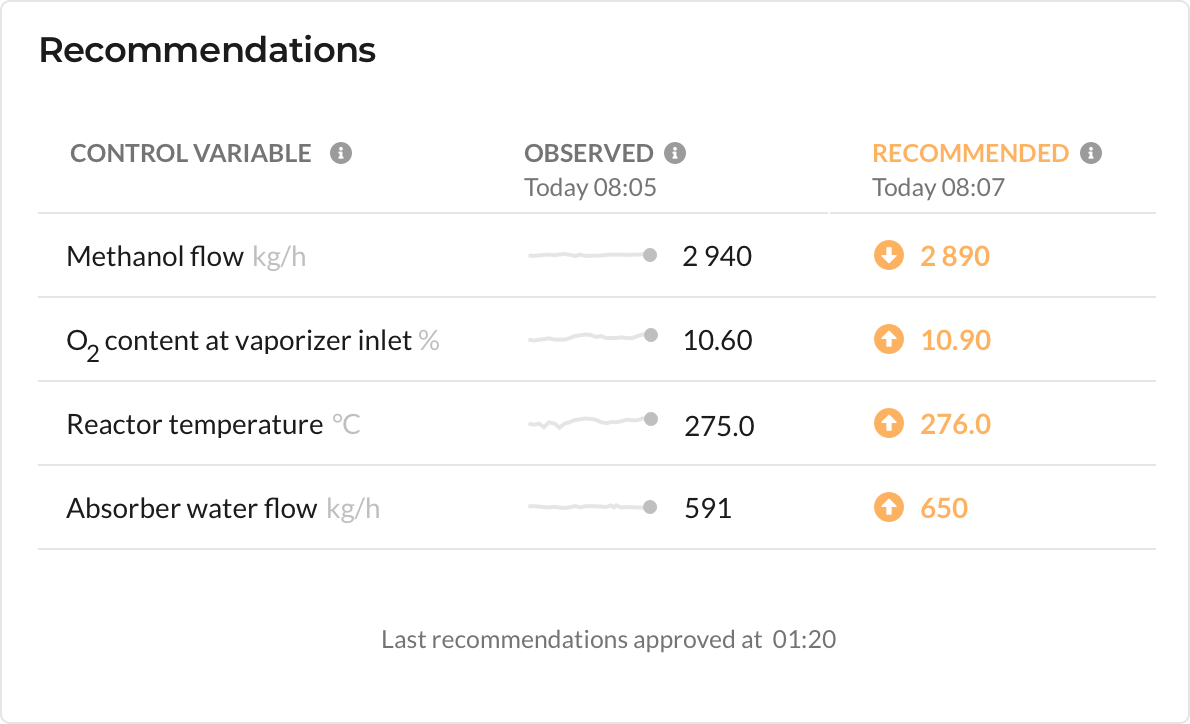The image size is (1190, 724).
Task: Click the Absorber water flow sparkline
Action: pyautogui.click(x=593, y=507)
